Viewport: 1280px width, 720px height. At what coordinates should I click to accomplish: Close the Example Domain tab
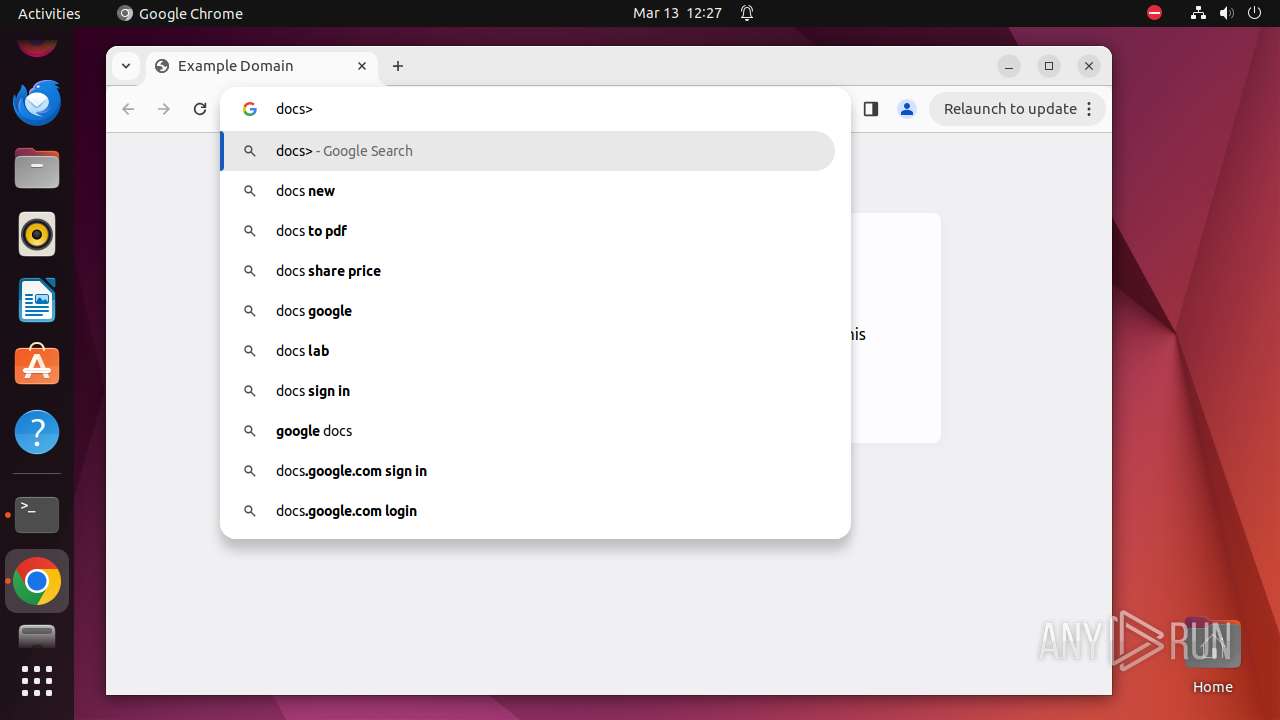(x=362, y=66)
